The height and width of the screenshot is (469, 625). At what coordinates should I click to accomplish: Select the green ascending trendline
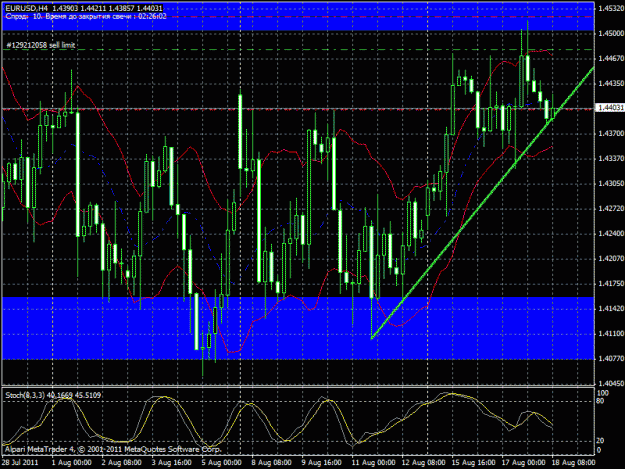482,203
